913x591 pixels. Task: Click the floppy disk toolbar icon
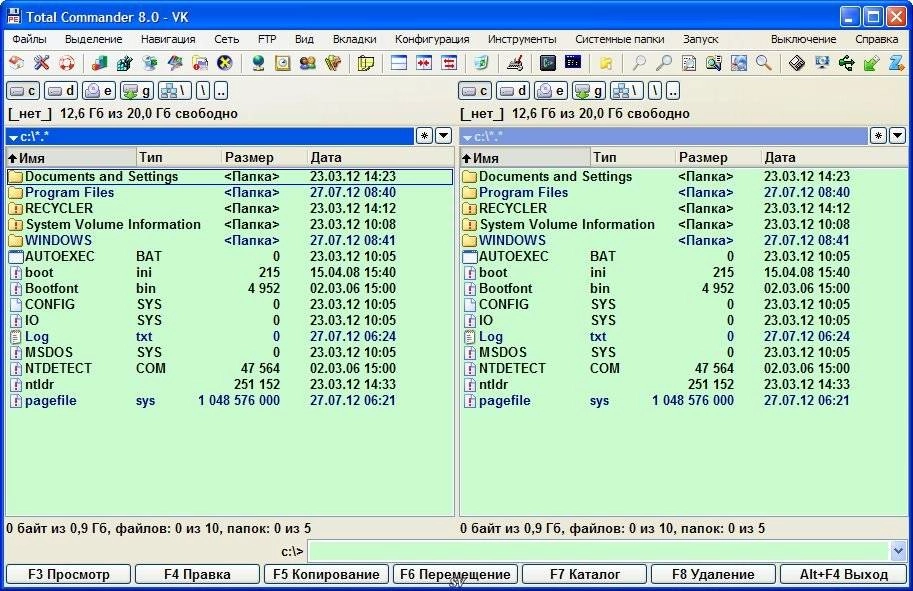(797, 62)
